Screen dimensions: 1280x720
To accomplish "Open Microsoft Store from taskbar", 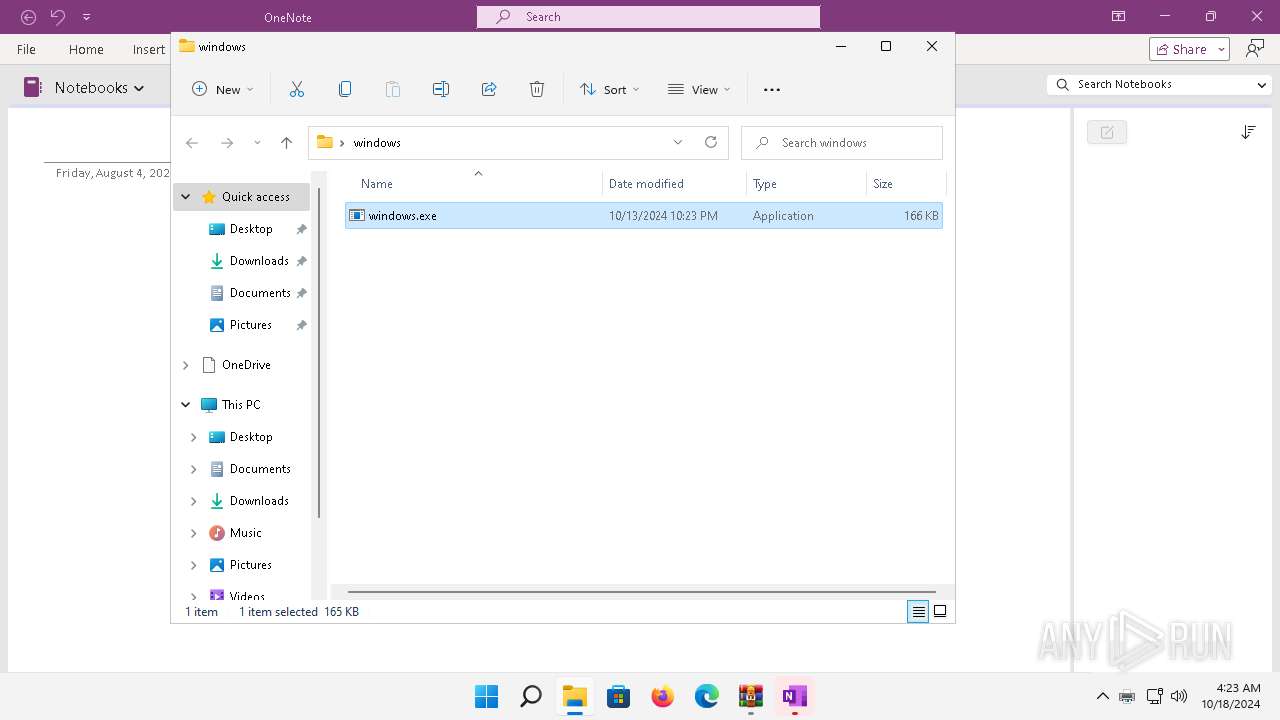I will point(619,696).
